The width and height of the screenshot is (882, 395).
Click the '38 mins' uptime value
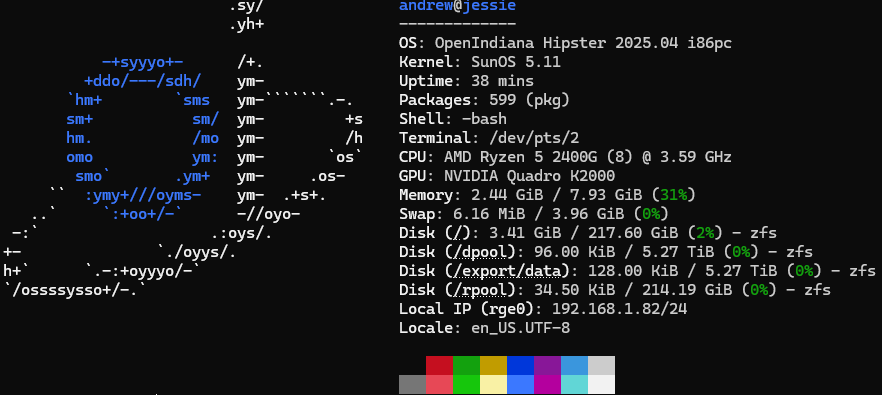pos(502,81)
